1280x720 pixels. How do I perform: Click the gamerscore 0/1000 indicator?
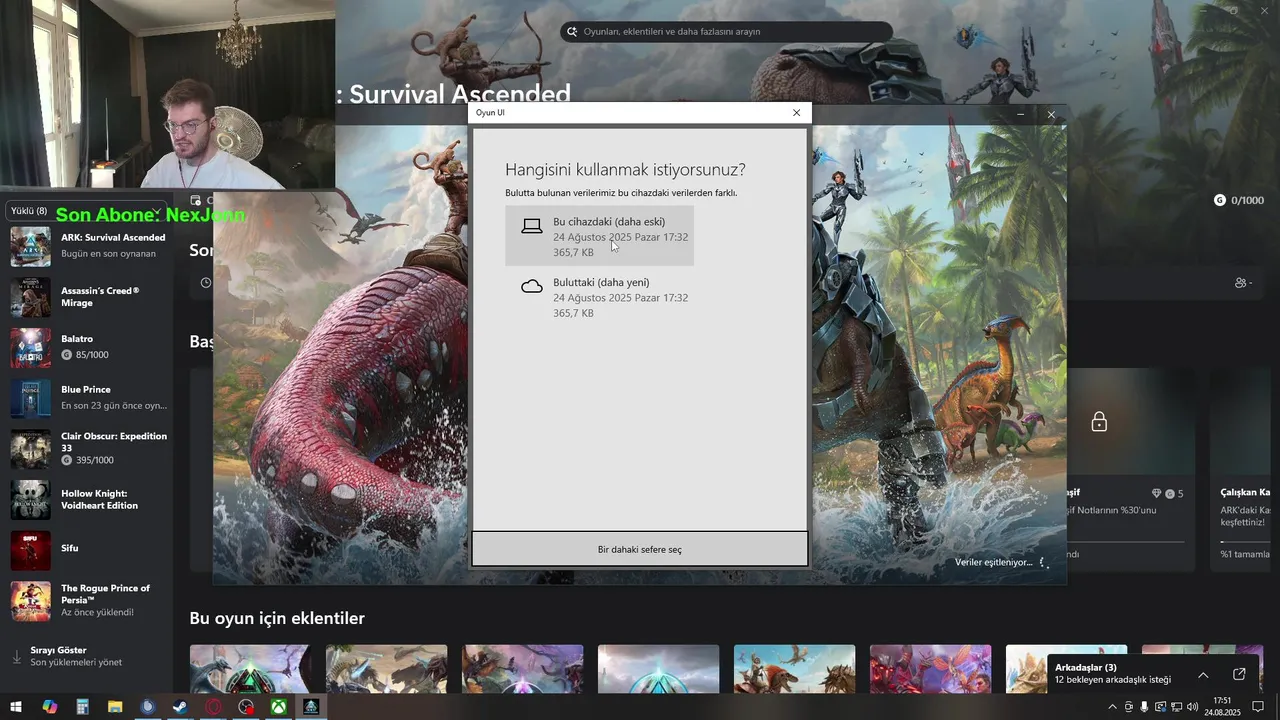[x=1238, y=200]
